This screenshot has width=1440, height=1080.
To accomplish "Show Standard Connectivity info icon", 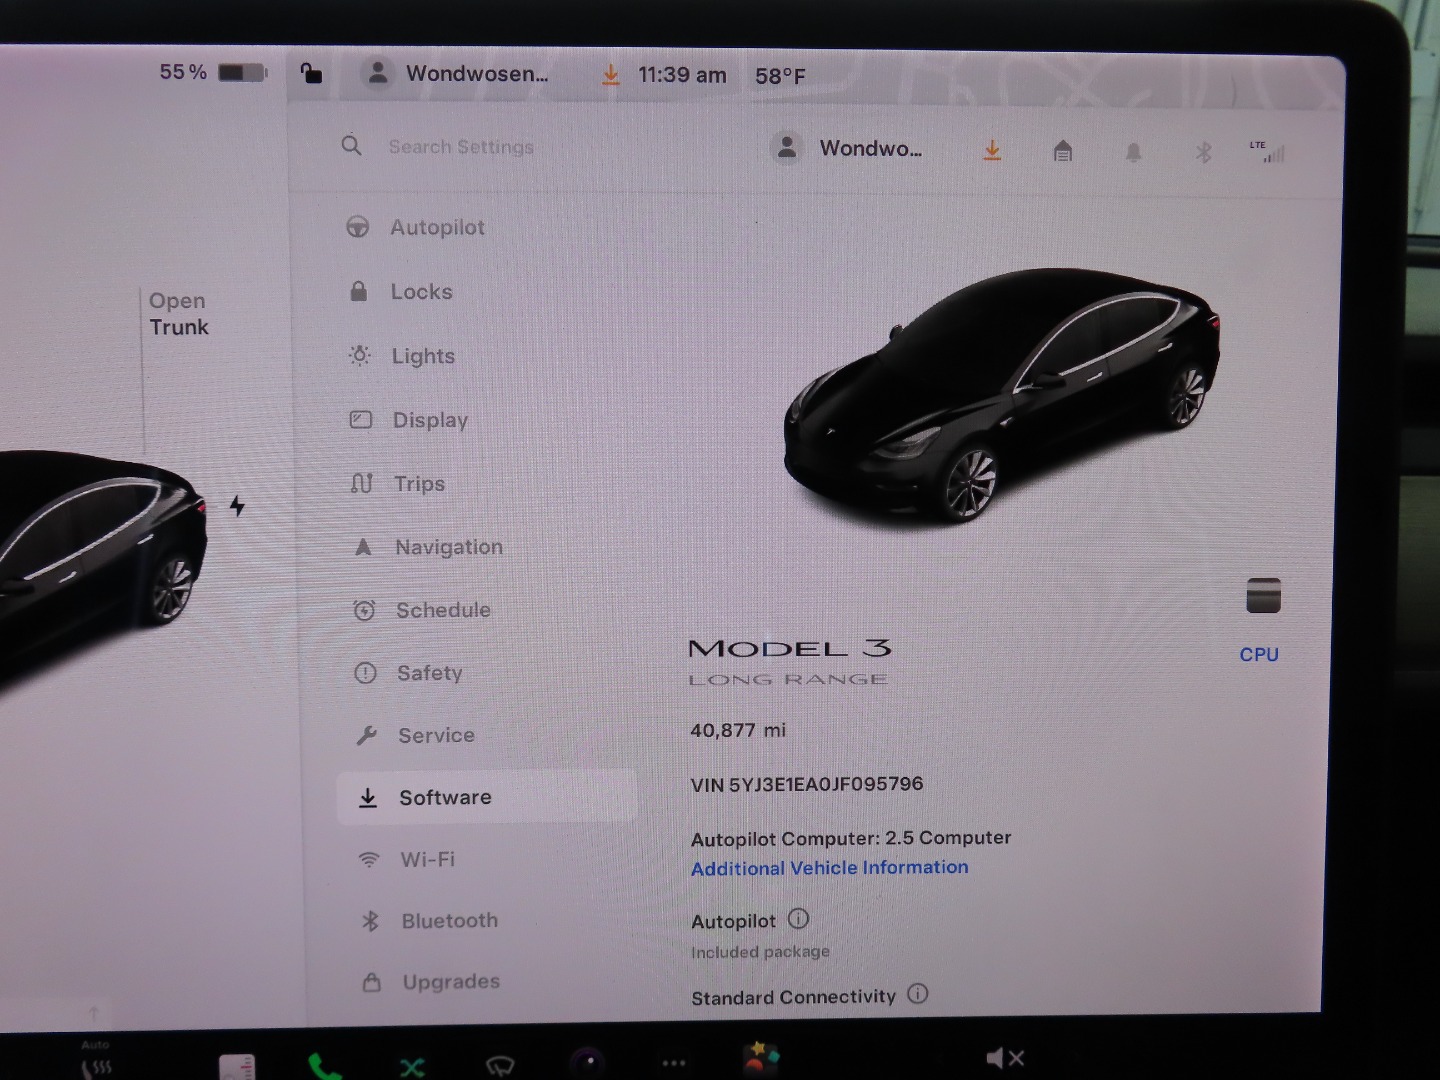I will (x=917, y=994).
